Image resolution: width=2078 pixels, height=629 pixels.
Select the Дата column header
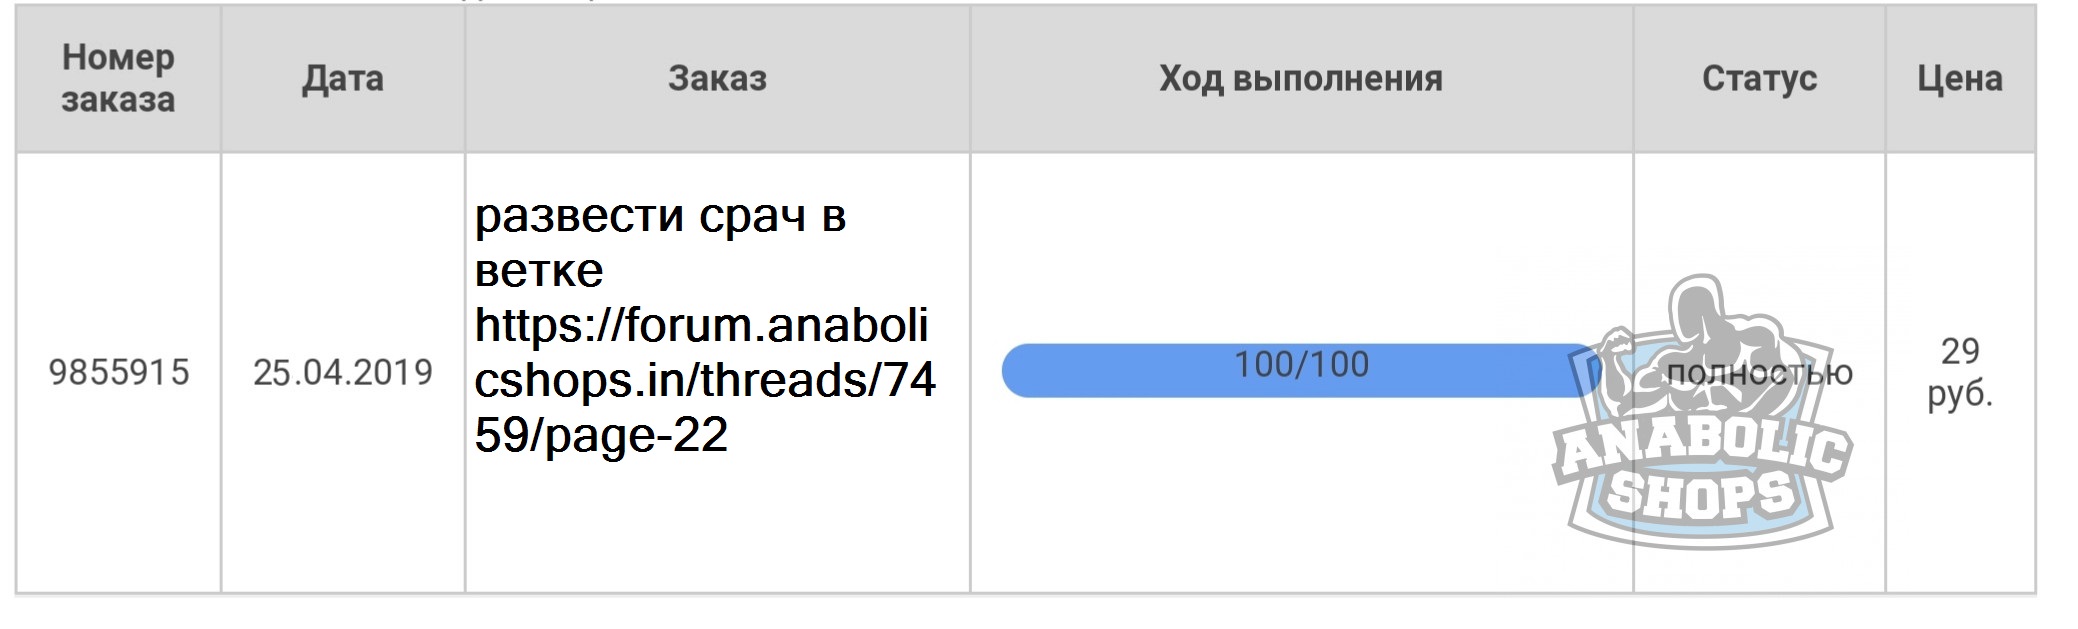click(x=343, y=78)
